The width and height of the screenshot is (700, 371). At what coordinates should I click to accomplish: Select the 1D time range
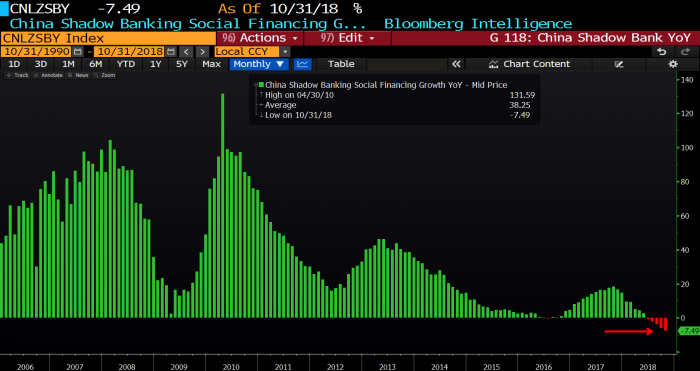coord(14,64)
